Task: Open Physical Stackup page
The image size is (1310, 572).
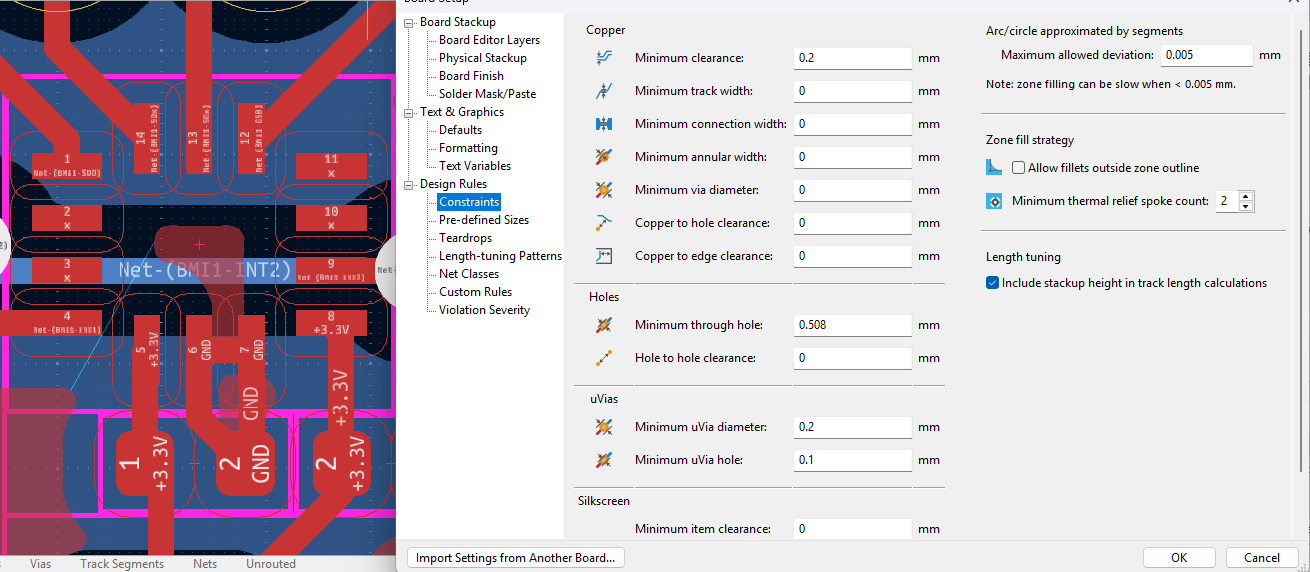Action: 482,58
